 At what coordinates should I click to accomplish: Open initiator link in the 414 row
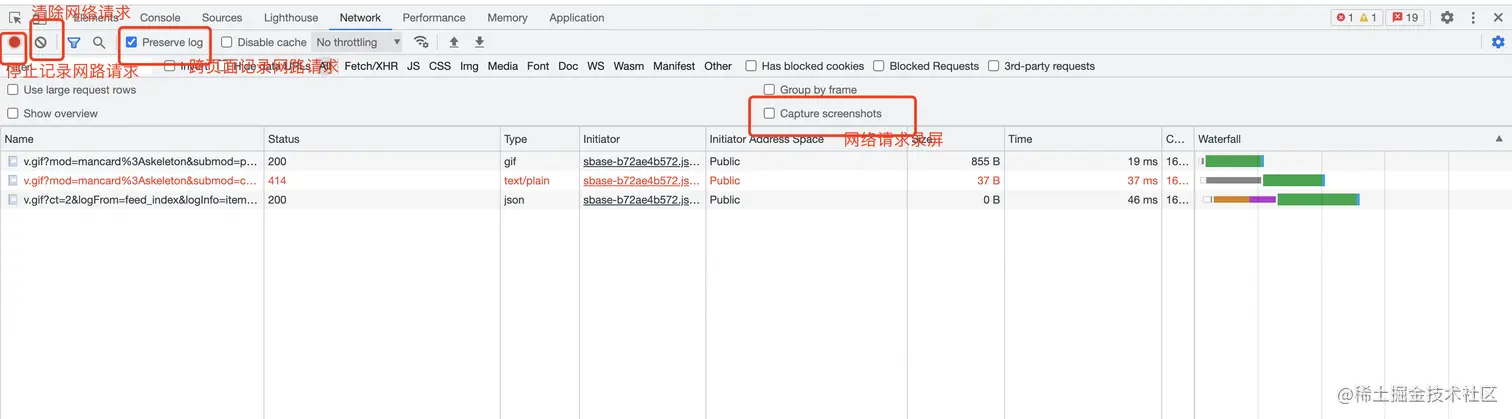(x=642, y=181)
